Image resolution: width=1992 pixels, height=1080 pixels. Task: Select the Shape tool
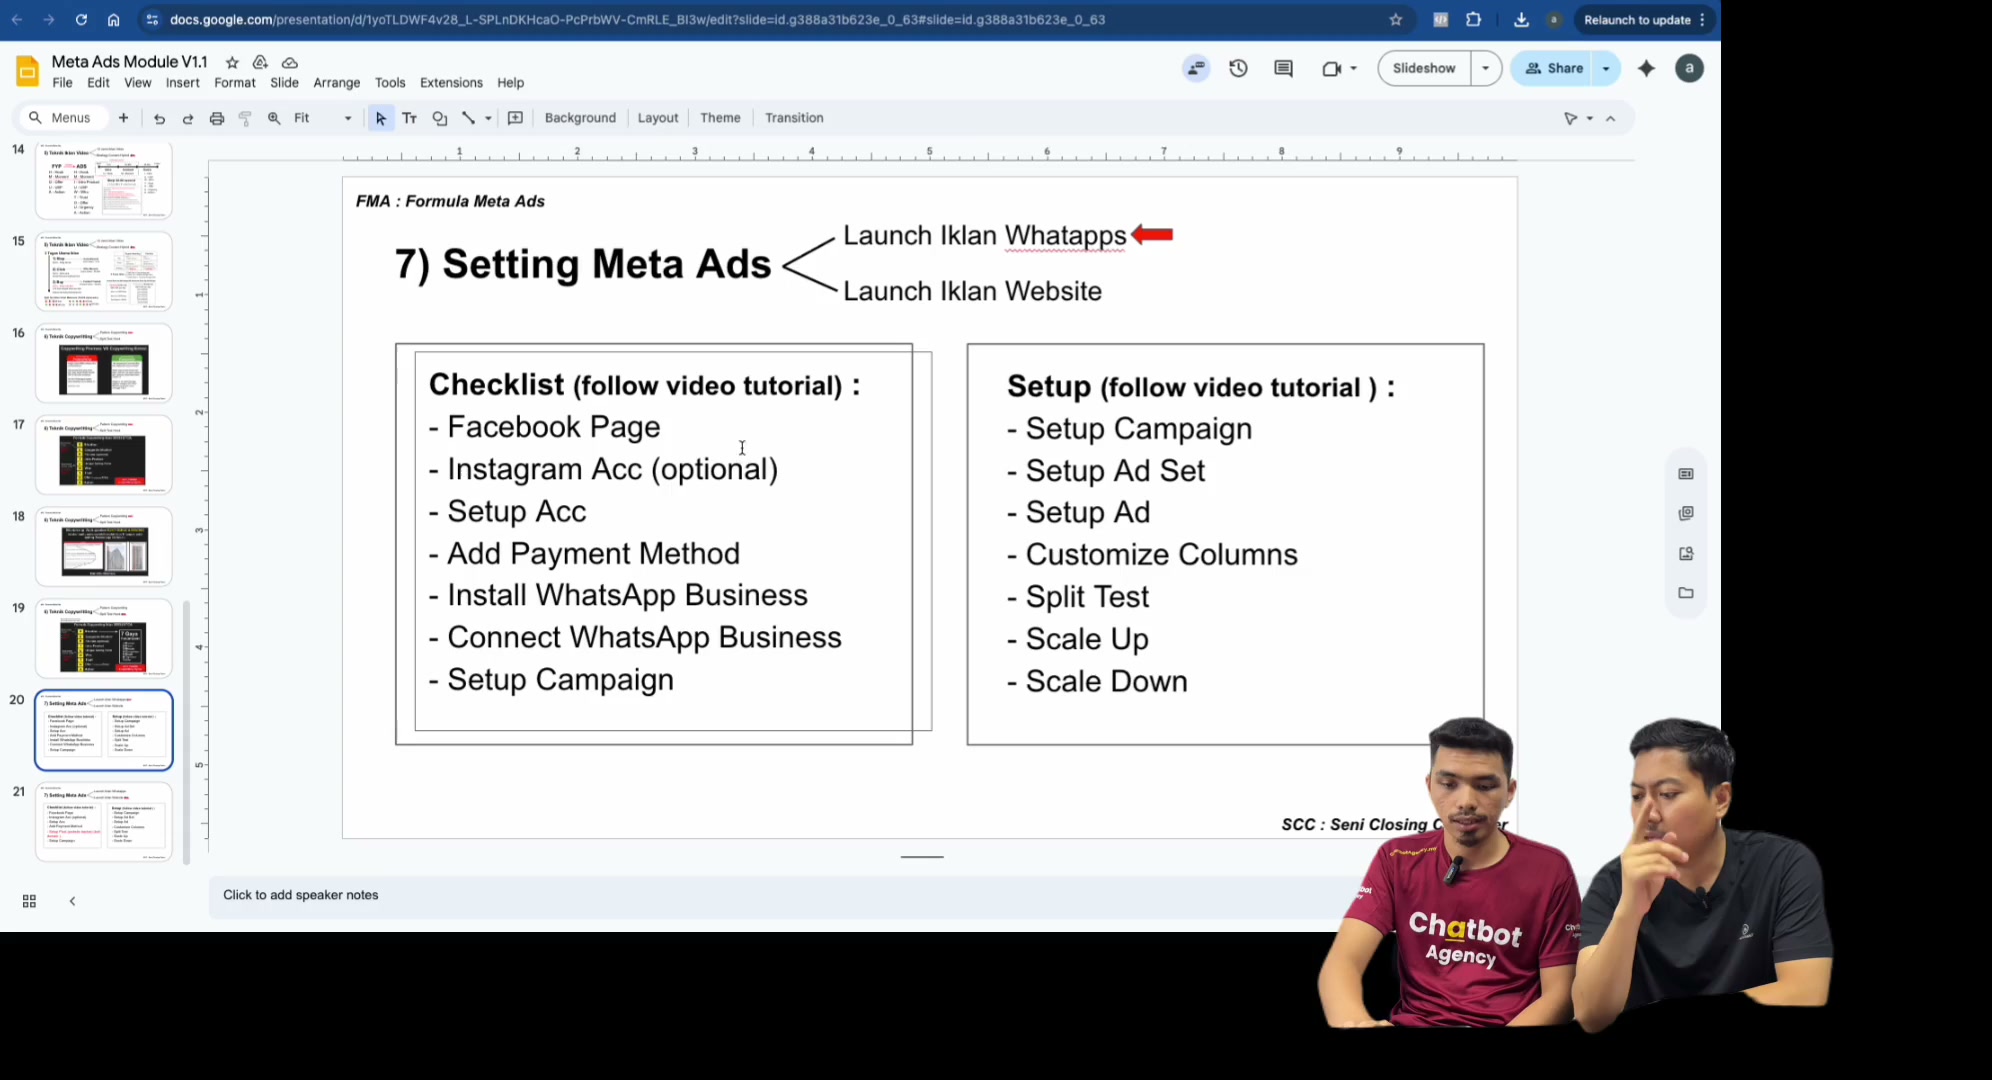(439, 118)
